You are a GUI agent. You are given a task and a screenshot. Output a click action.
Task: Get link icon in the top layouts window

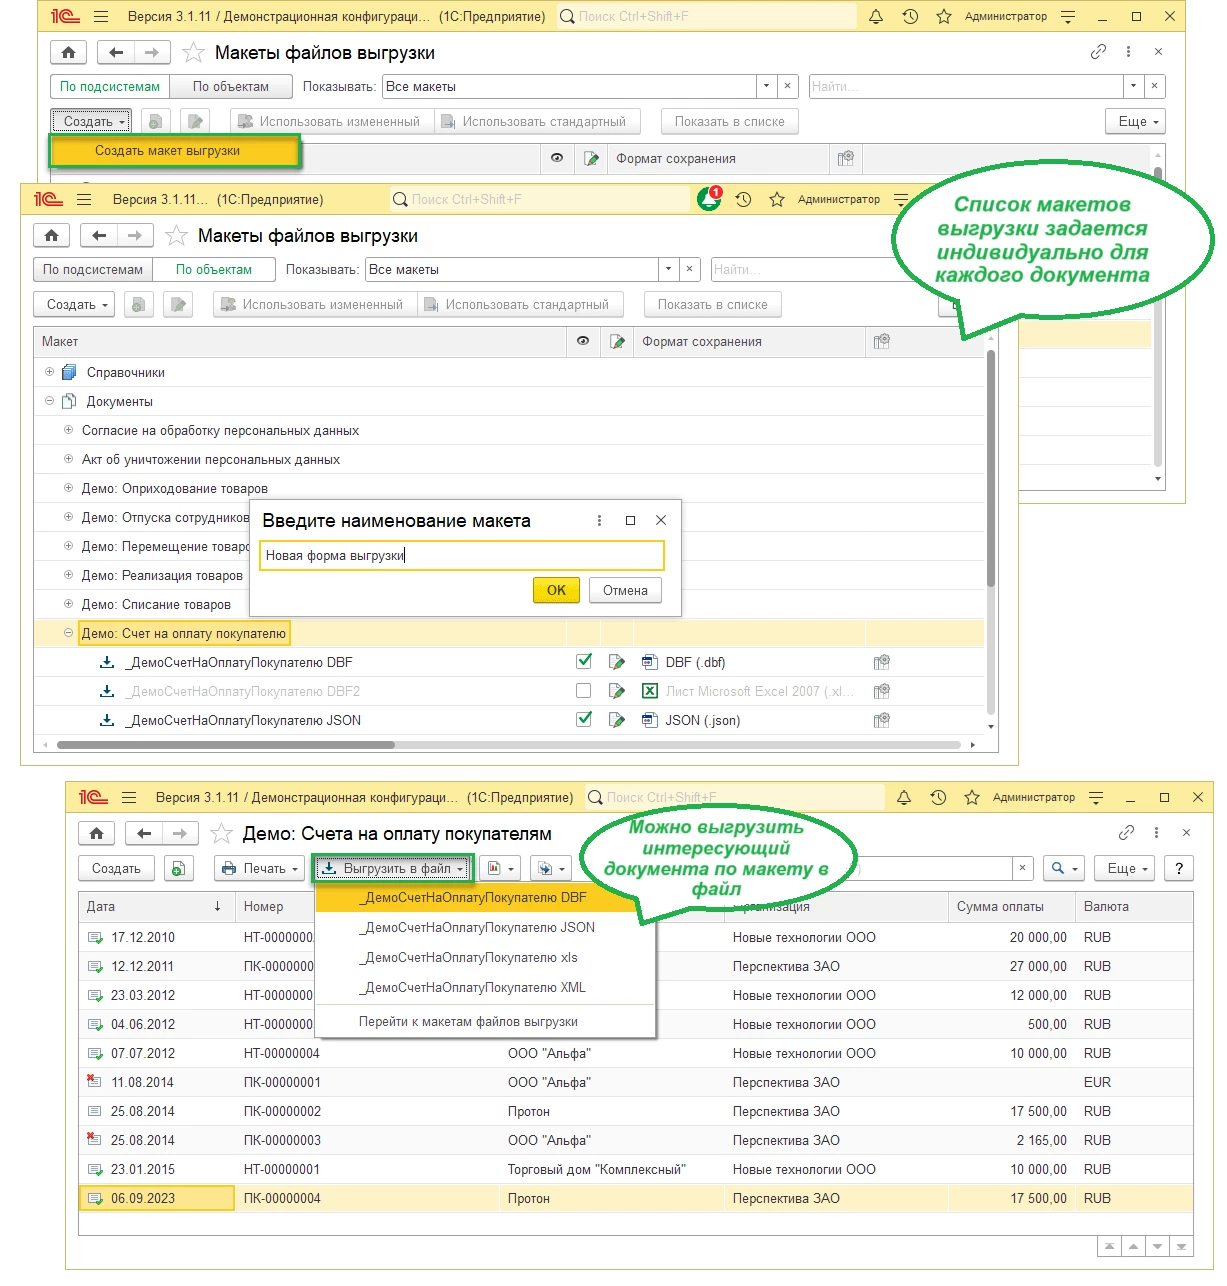coord(1098,52)
